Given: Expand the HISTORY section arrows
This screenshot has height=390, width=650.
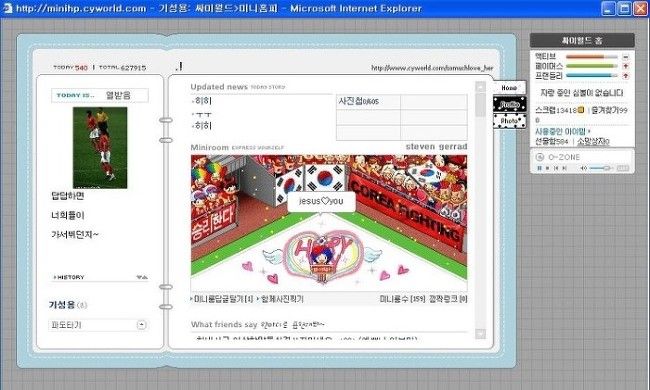Looking at the screenshot, I should tap(142, 277).
